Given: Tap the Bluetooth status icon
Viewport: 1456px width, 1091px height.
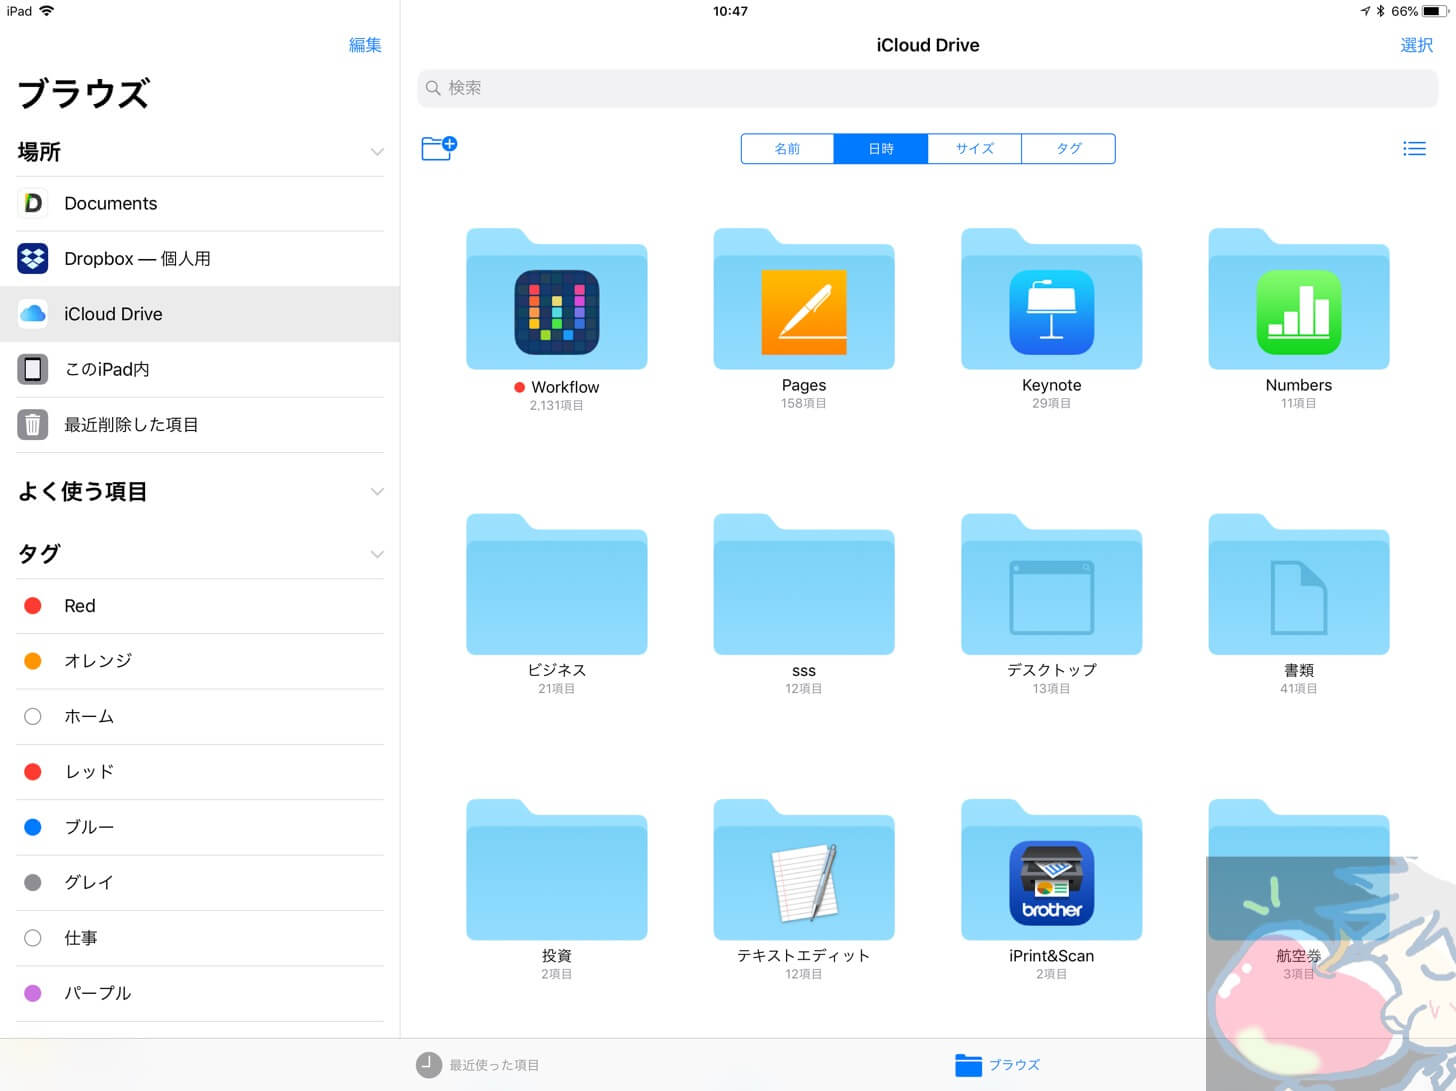Looking at the screenshot, I should (1380, 11).
